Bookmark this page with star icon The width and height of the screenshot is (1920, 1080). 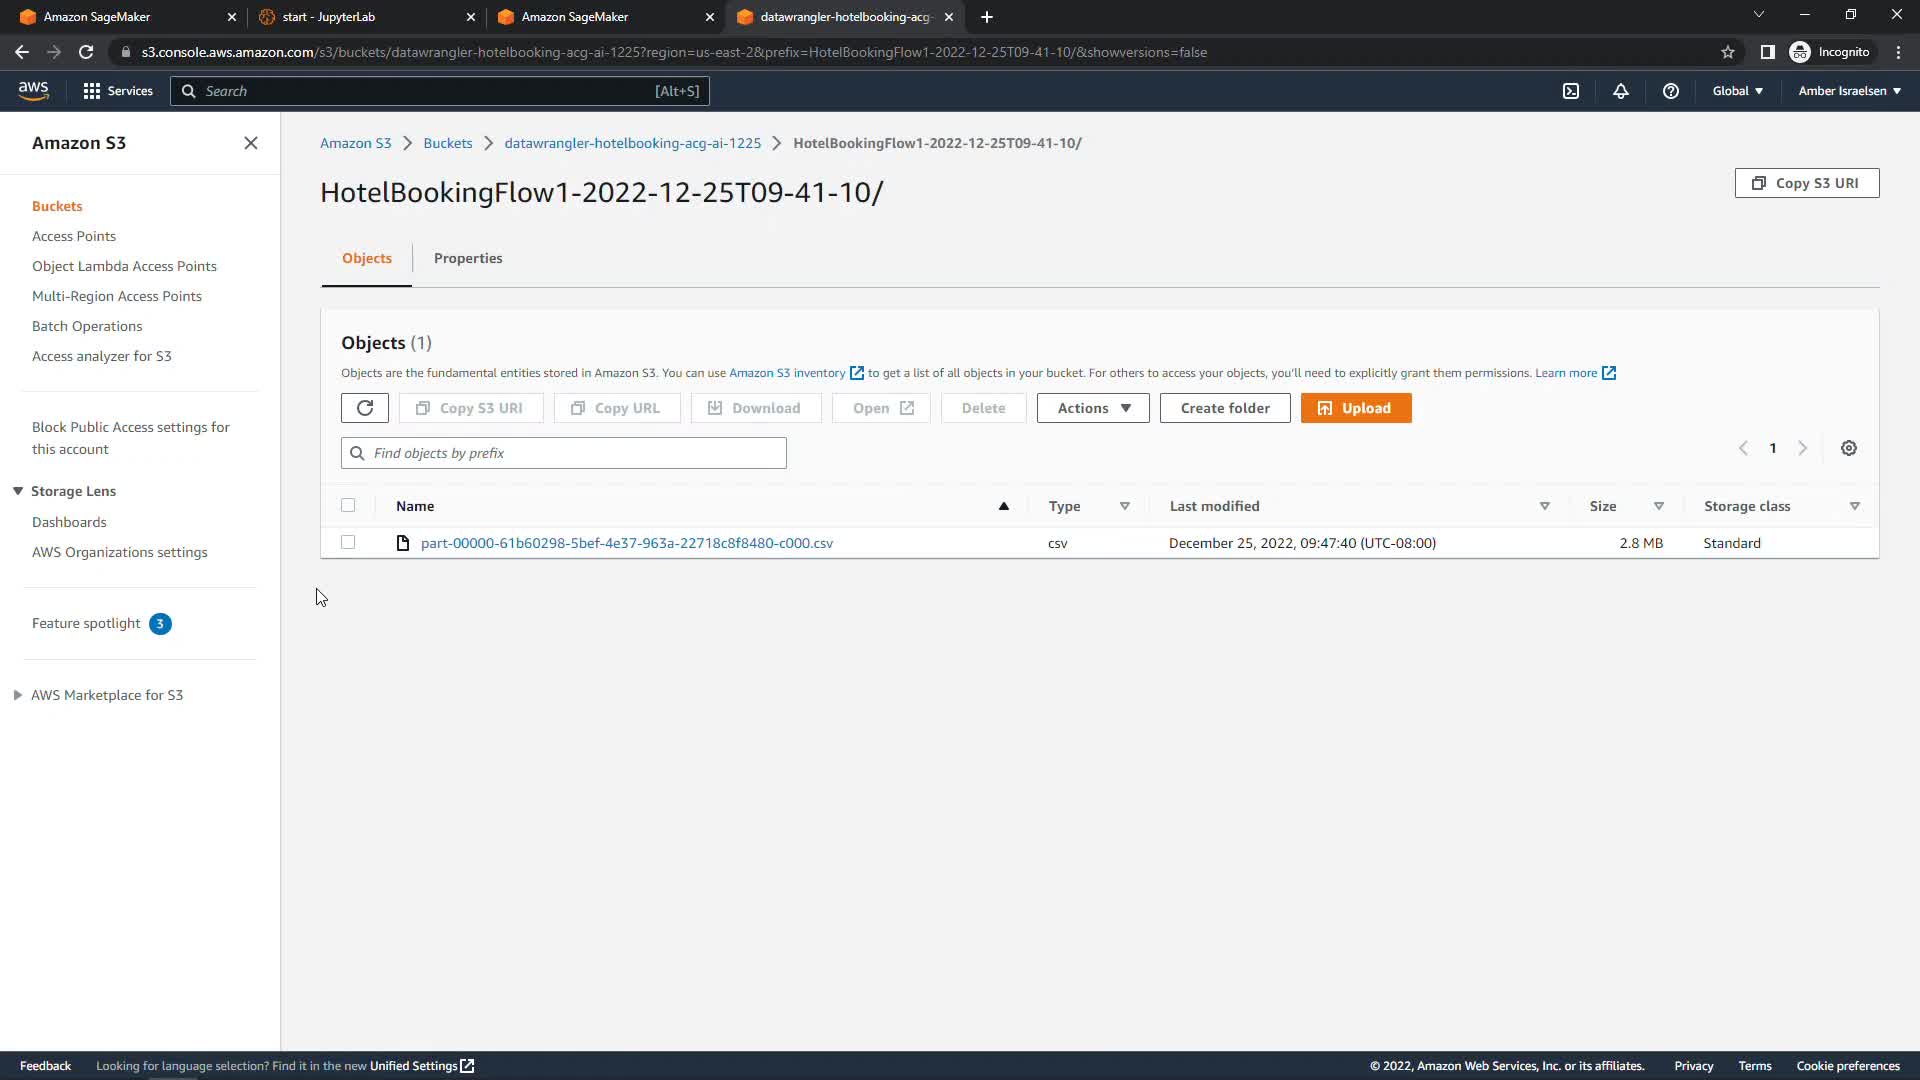pyautogui.click(x=1727, y=52)
